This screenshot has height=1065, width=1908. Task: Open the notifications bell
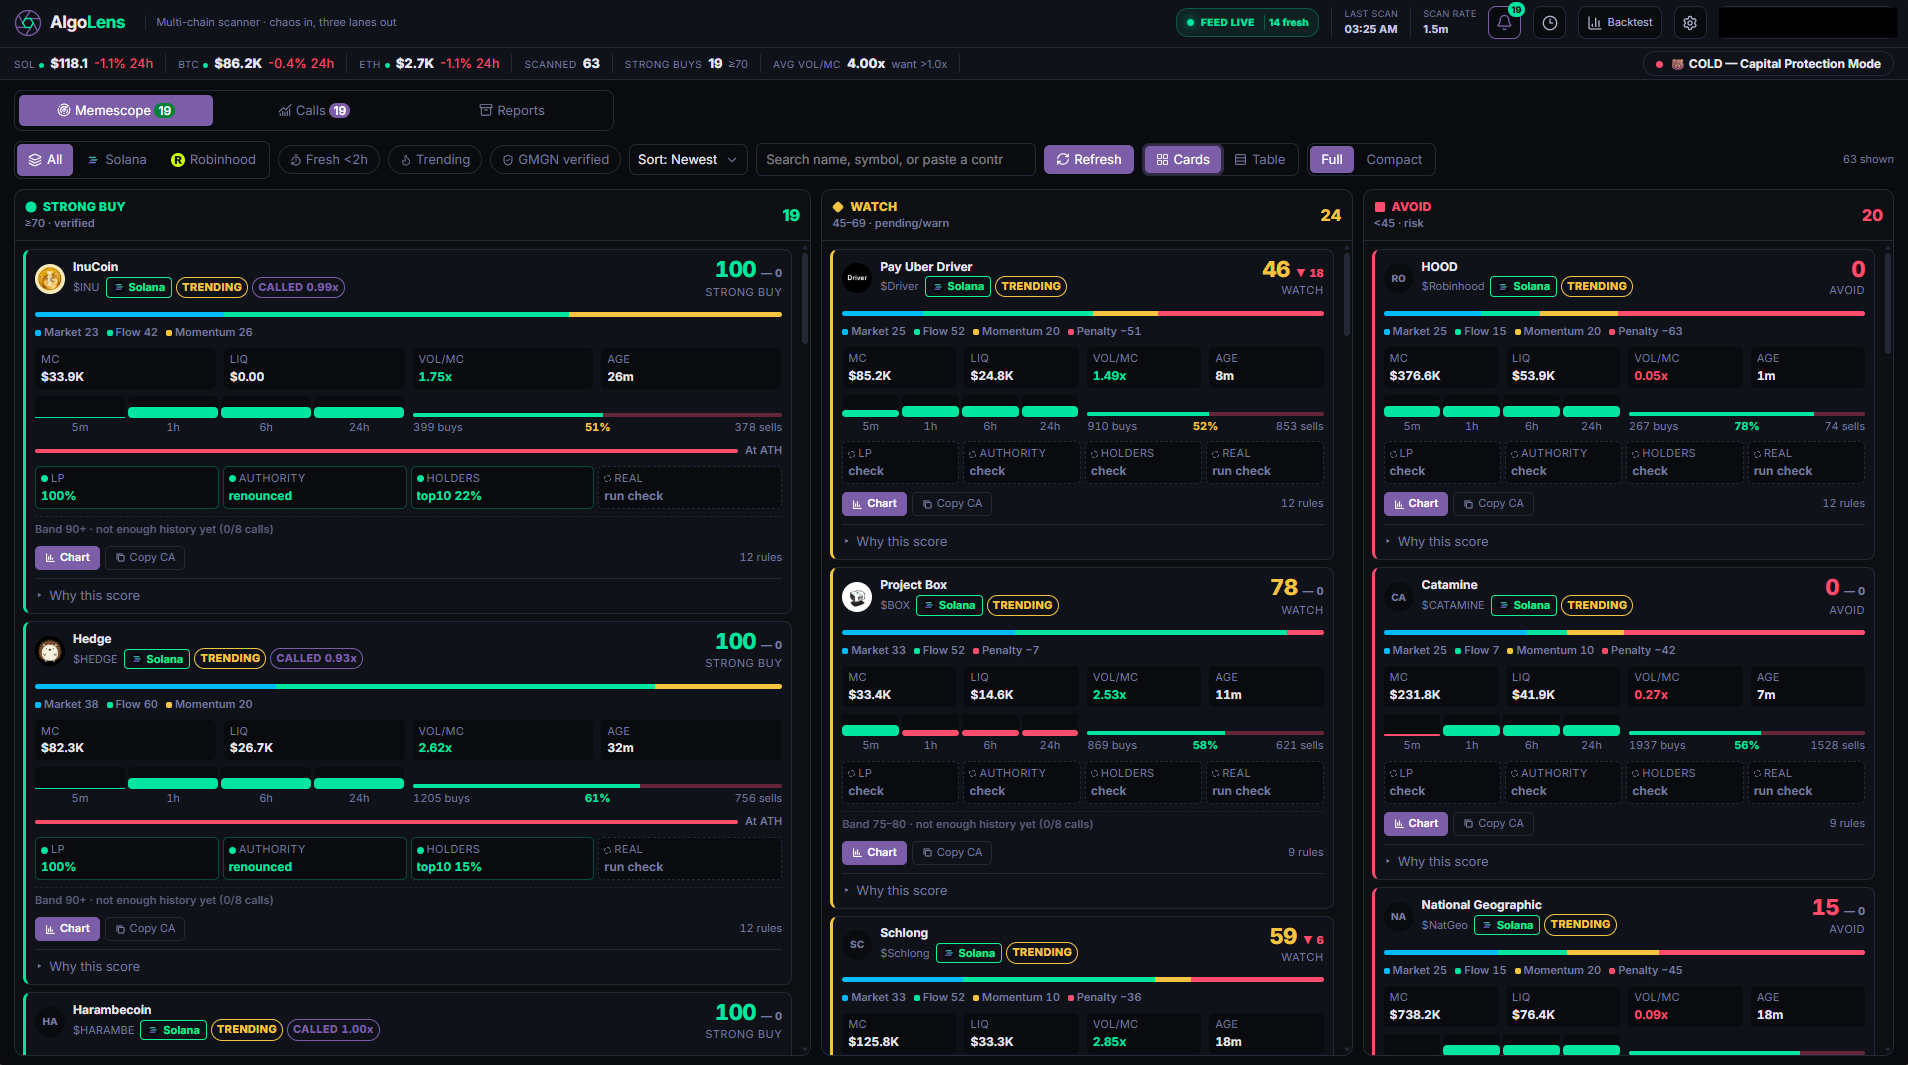[1504, 23]
